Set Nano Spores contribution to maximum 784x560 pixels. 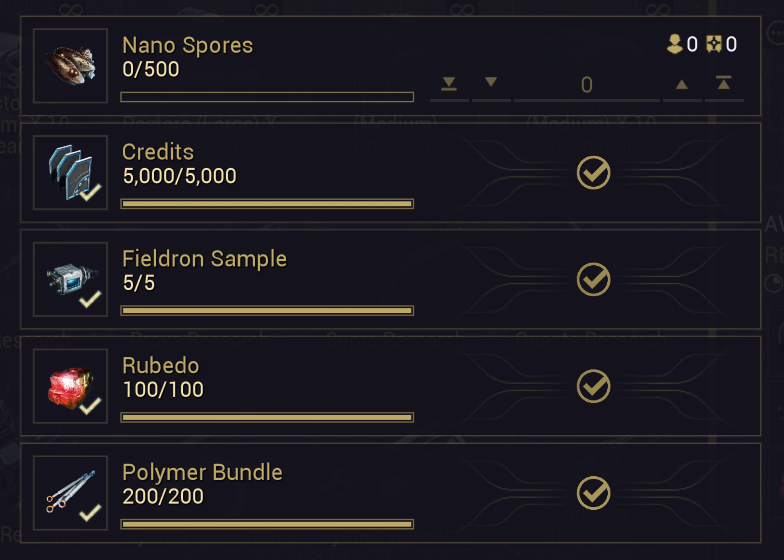(723, 84)
